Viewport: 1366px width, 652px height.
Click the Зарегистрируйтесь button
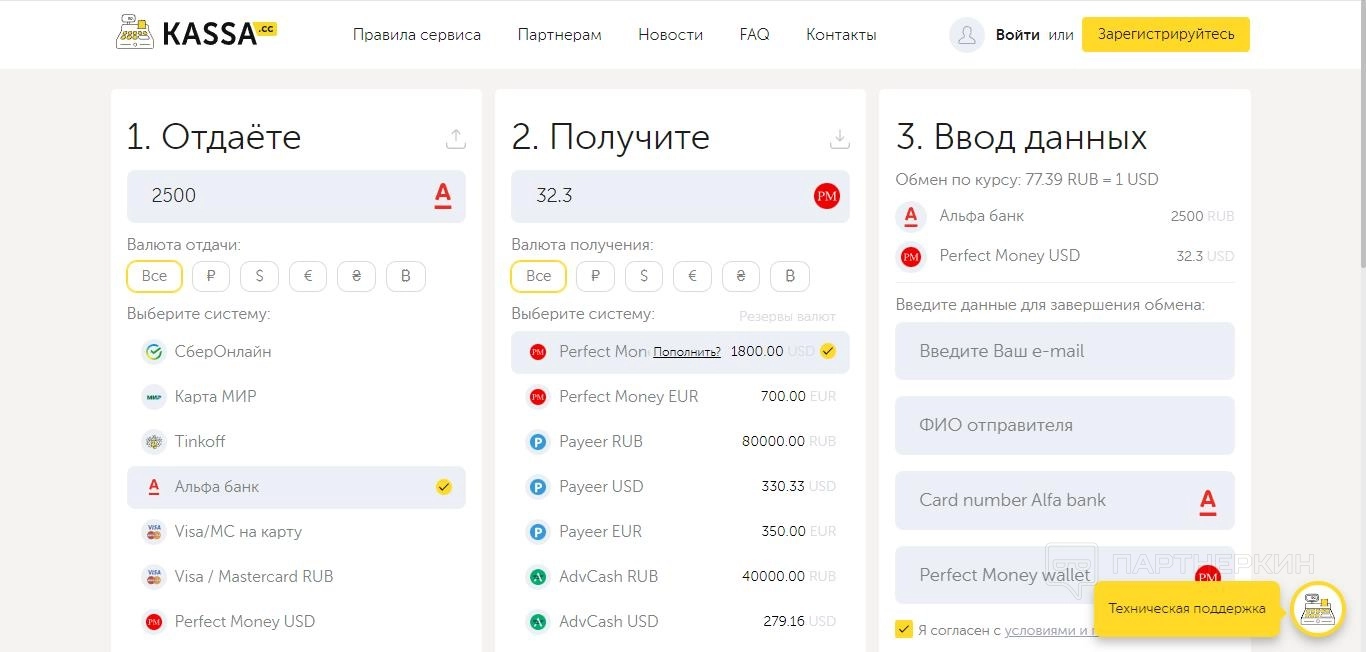[1166, 34]
